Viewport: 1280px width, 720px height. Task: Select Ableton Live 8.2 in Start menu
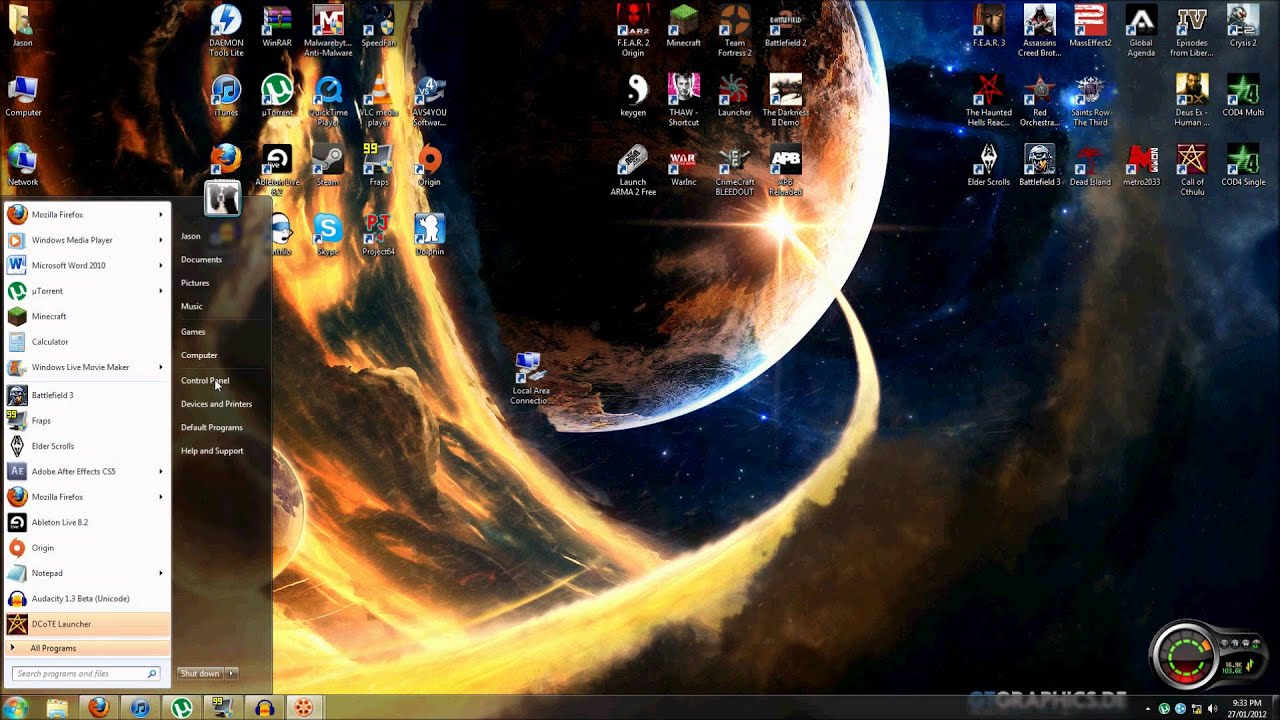click(88, 522)
